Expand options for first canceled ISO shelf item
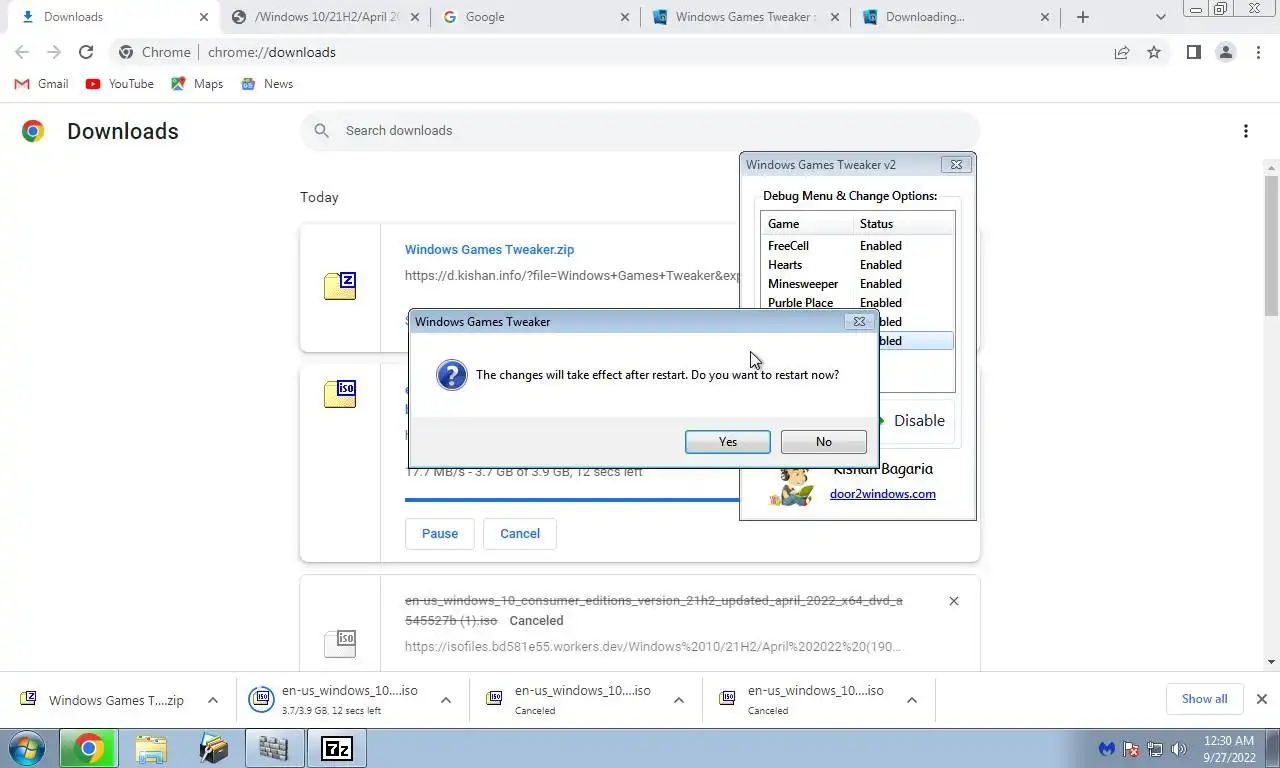1280x768 pixels. 679,700
